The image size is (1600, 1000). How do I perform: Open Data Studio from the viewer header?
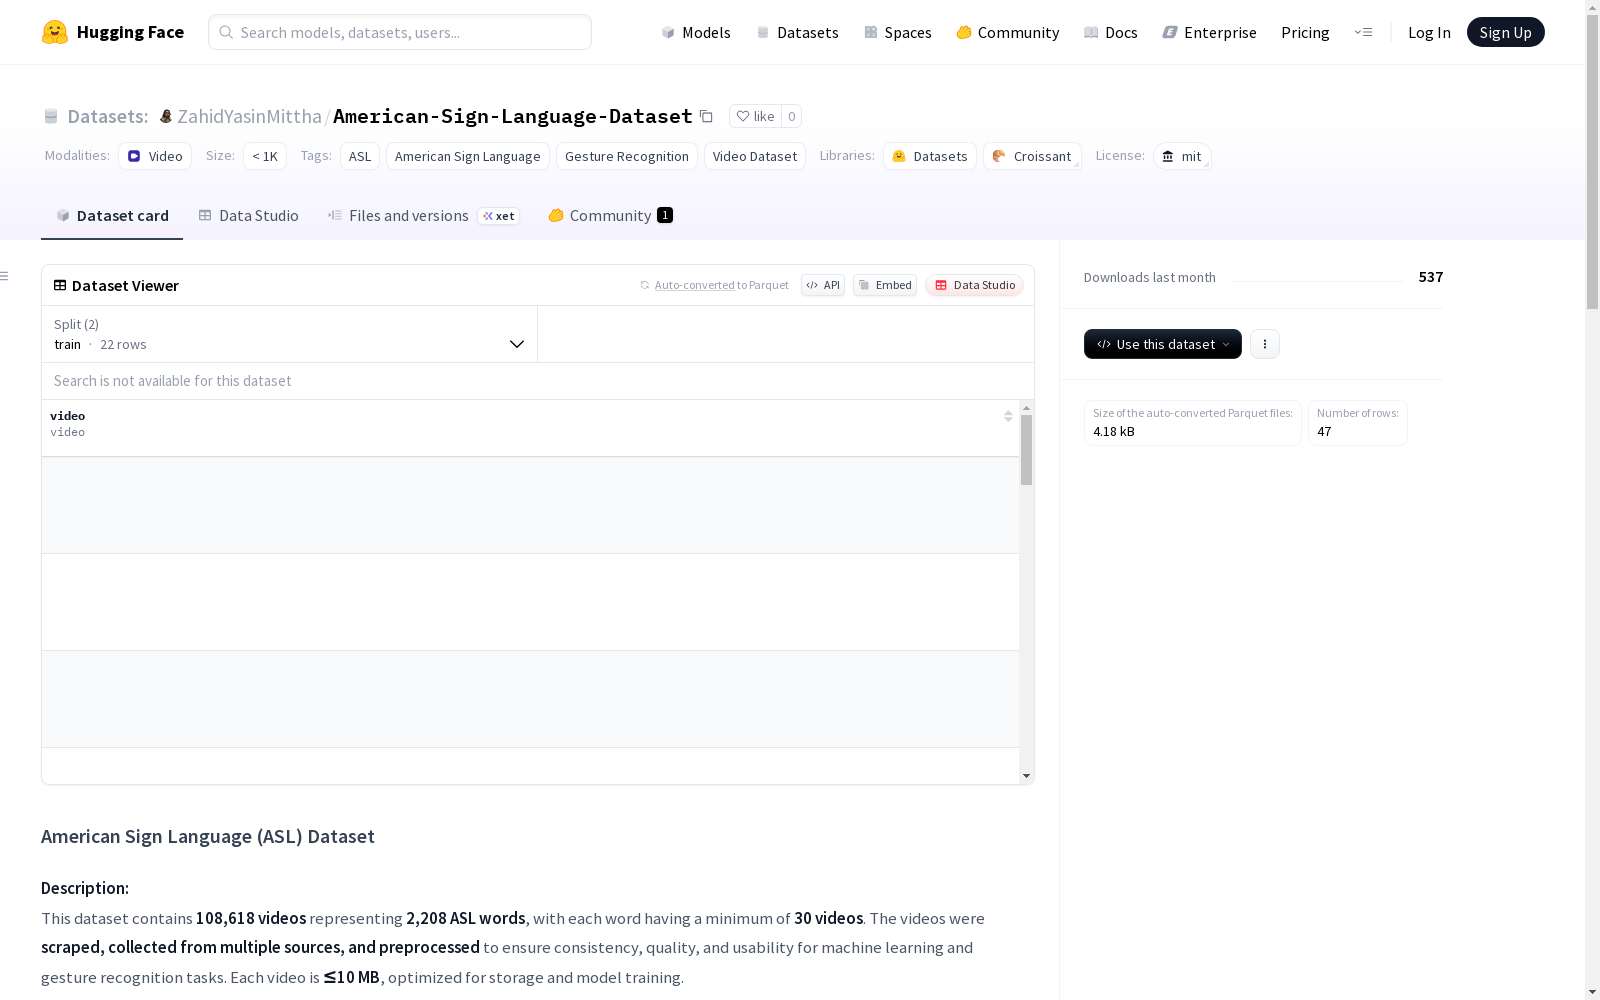974,285
